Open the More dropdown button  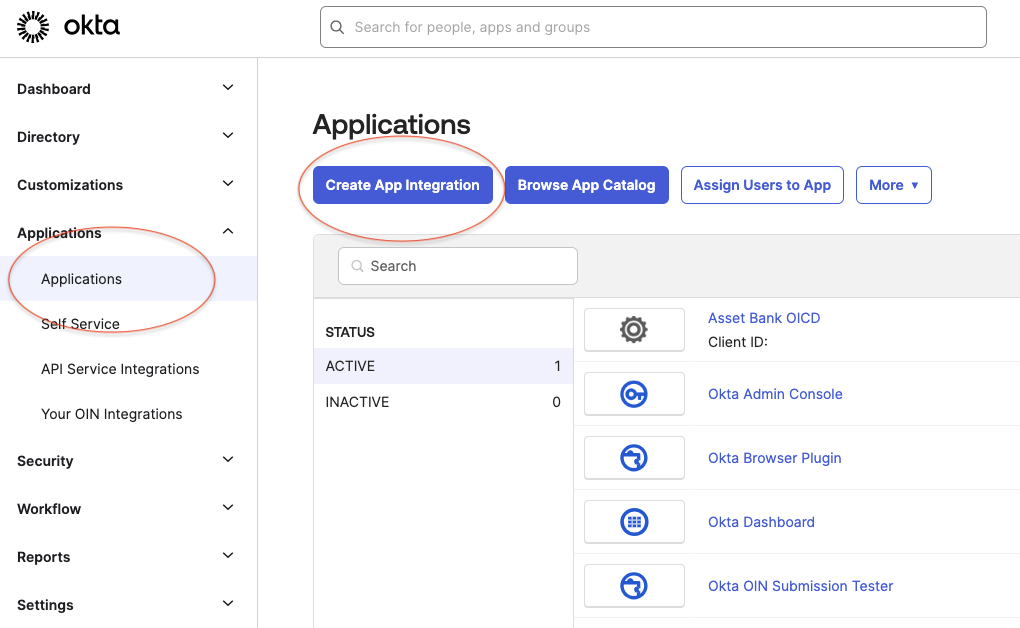pyautogui.click(x=894, y=185)
